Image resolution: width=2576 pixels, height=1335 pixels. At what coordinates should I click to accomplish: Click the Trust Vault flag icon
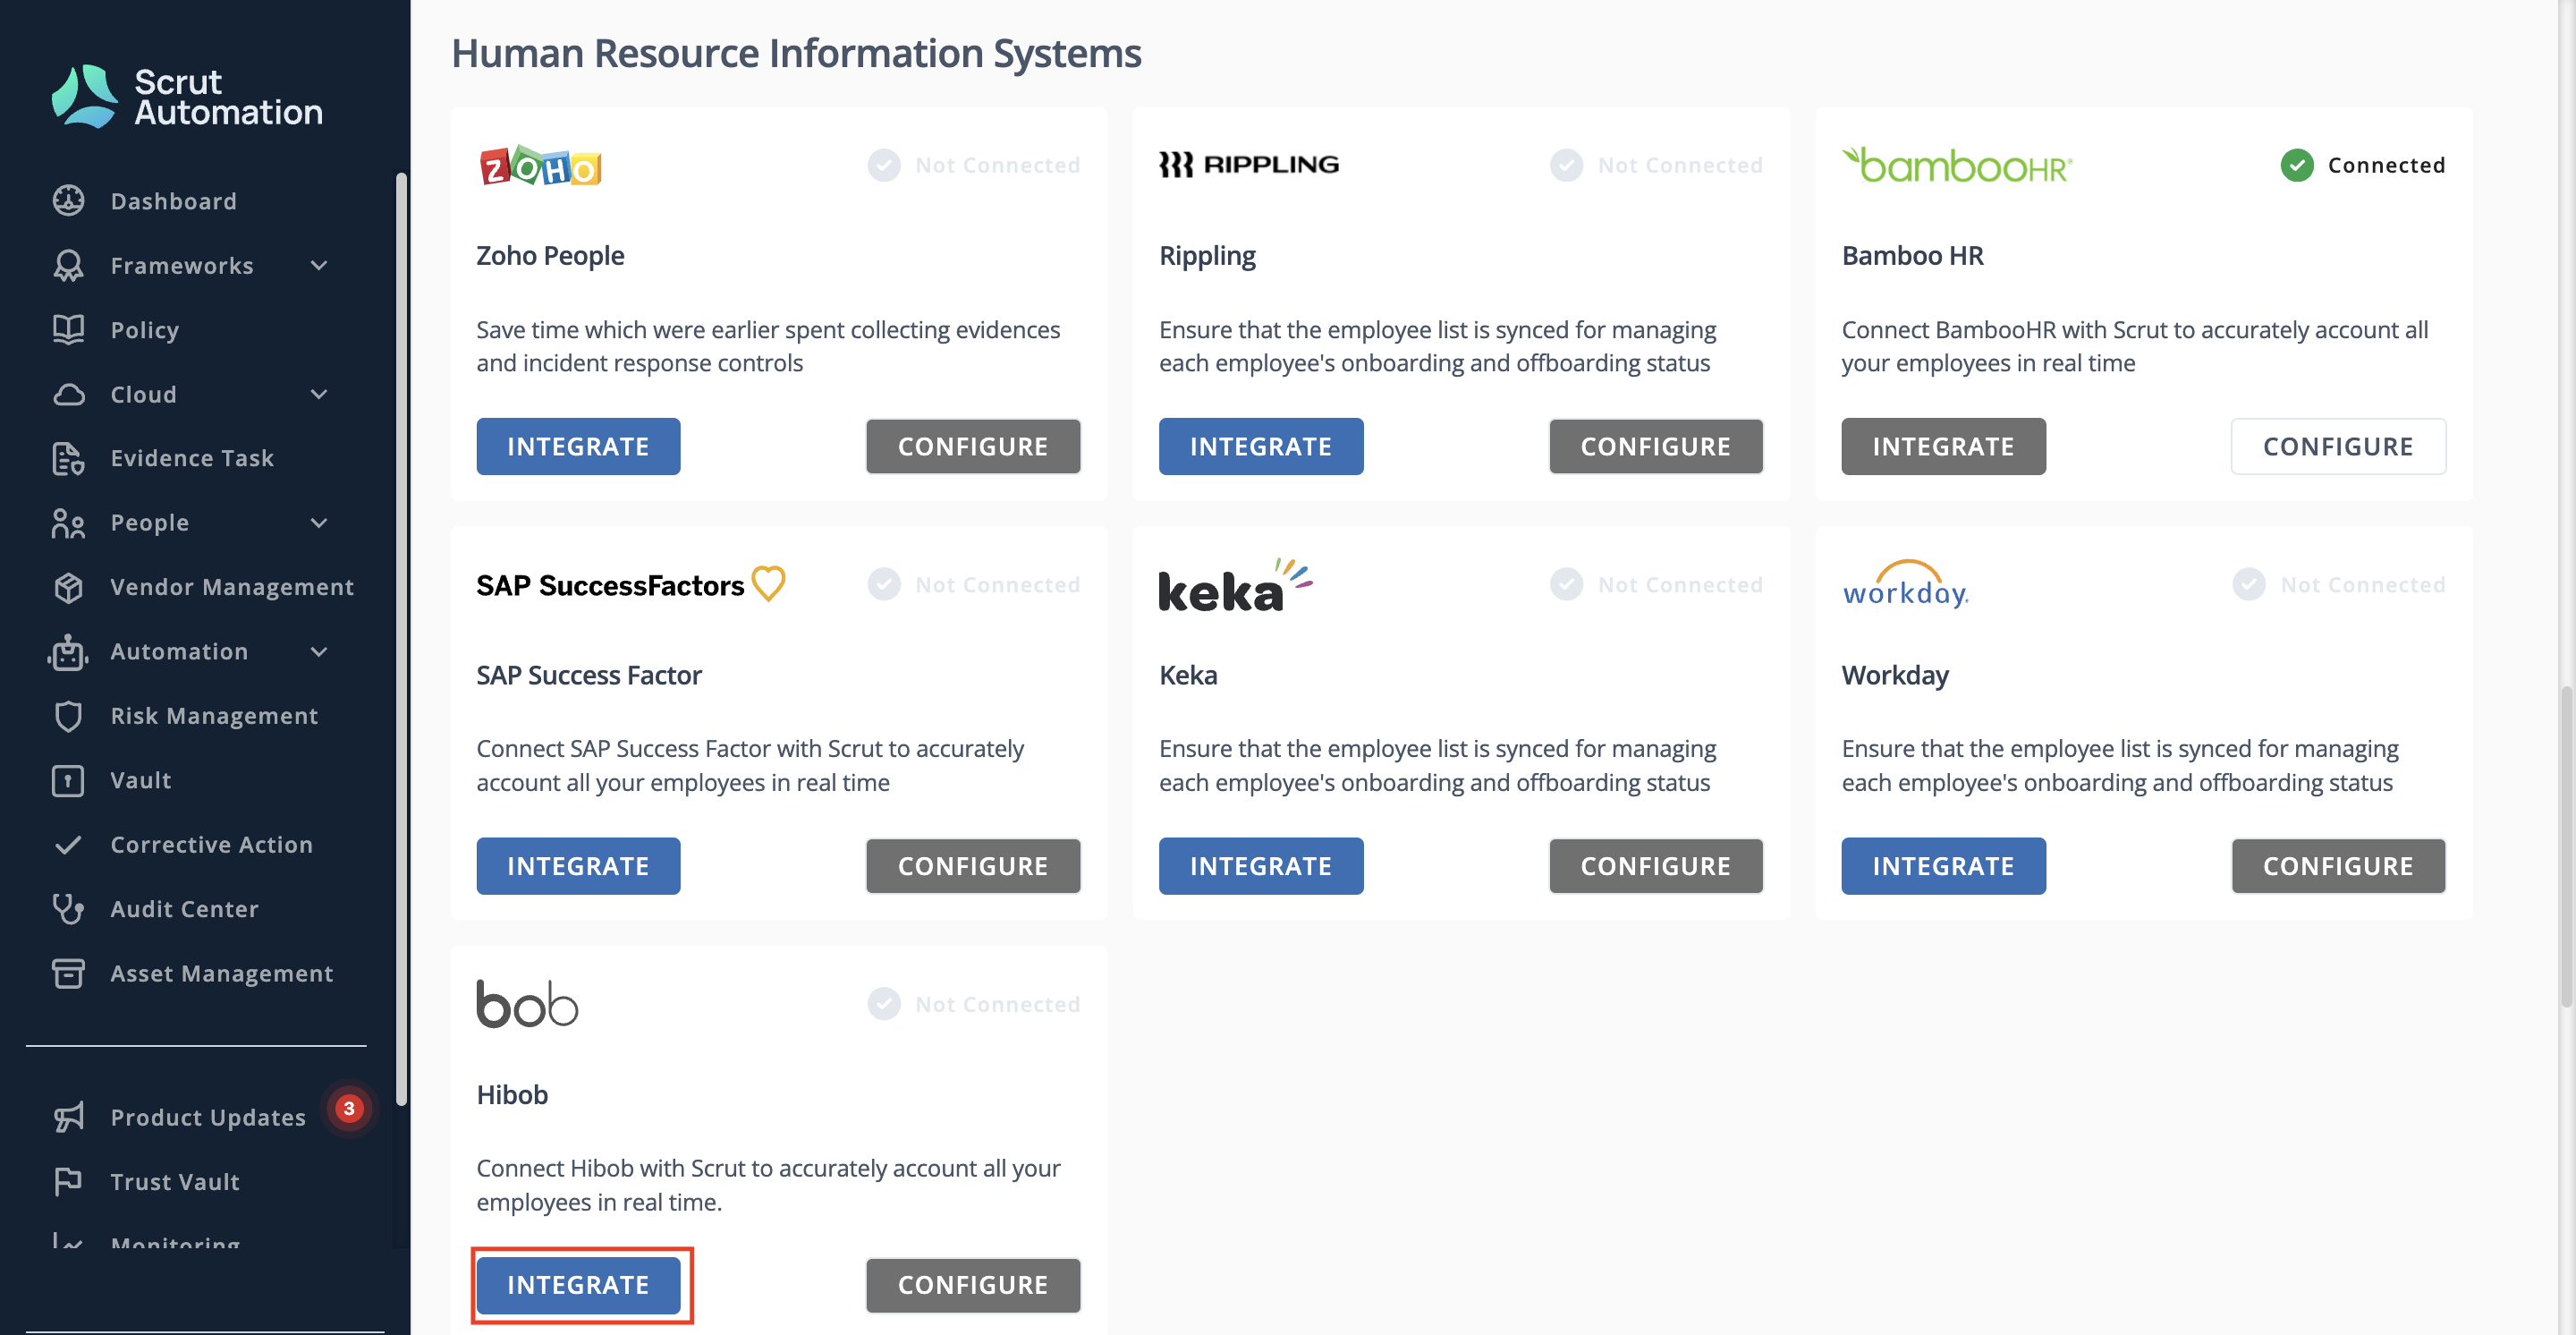[68, 1181]
